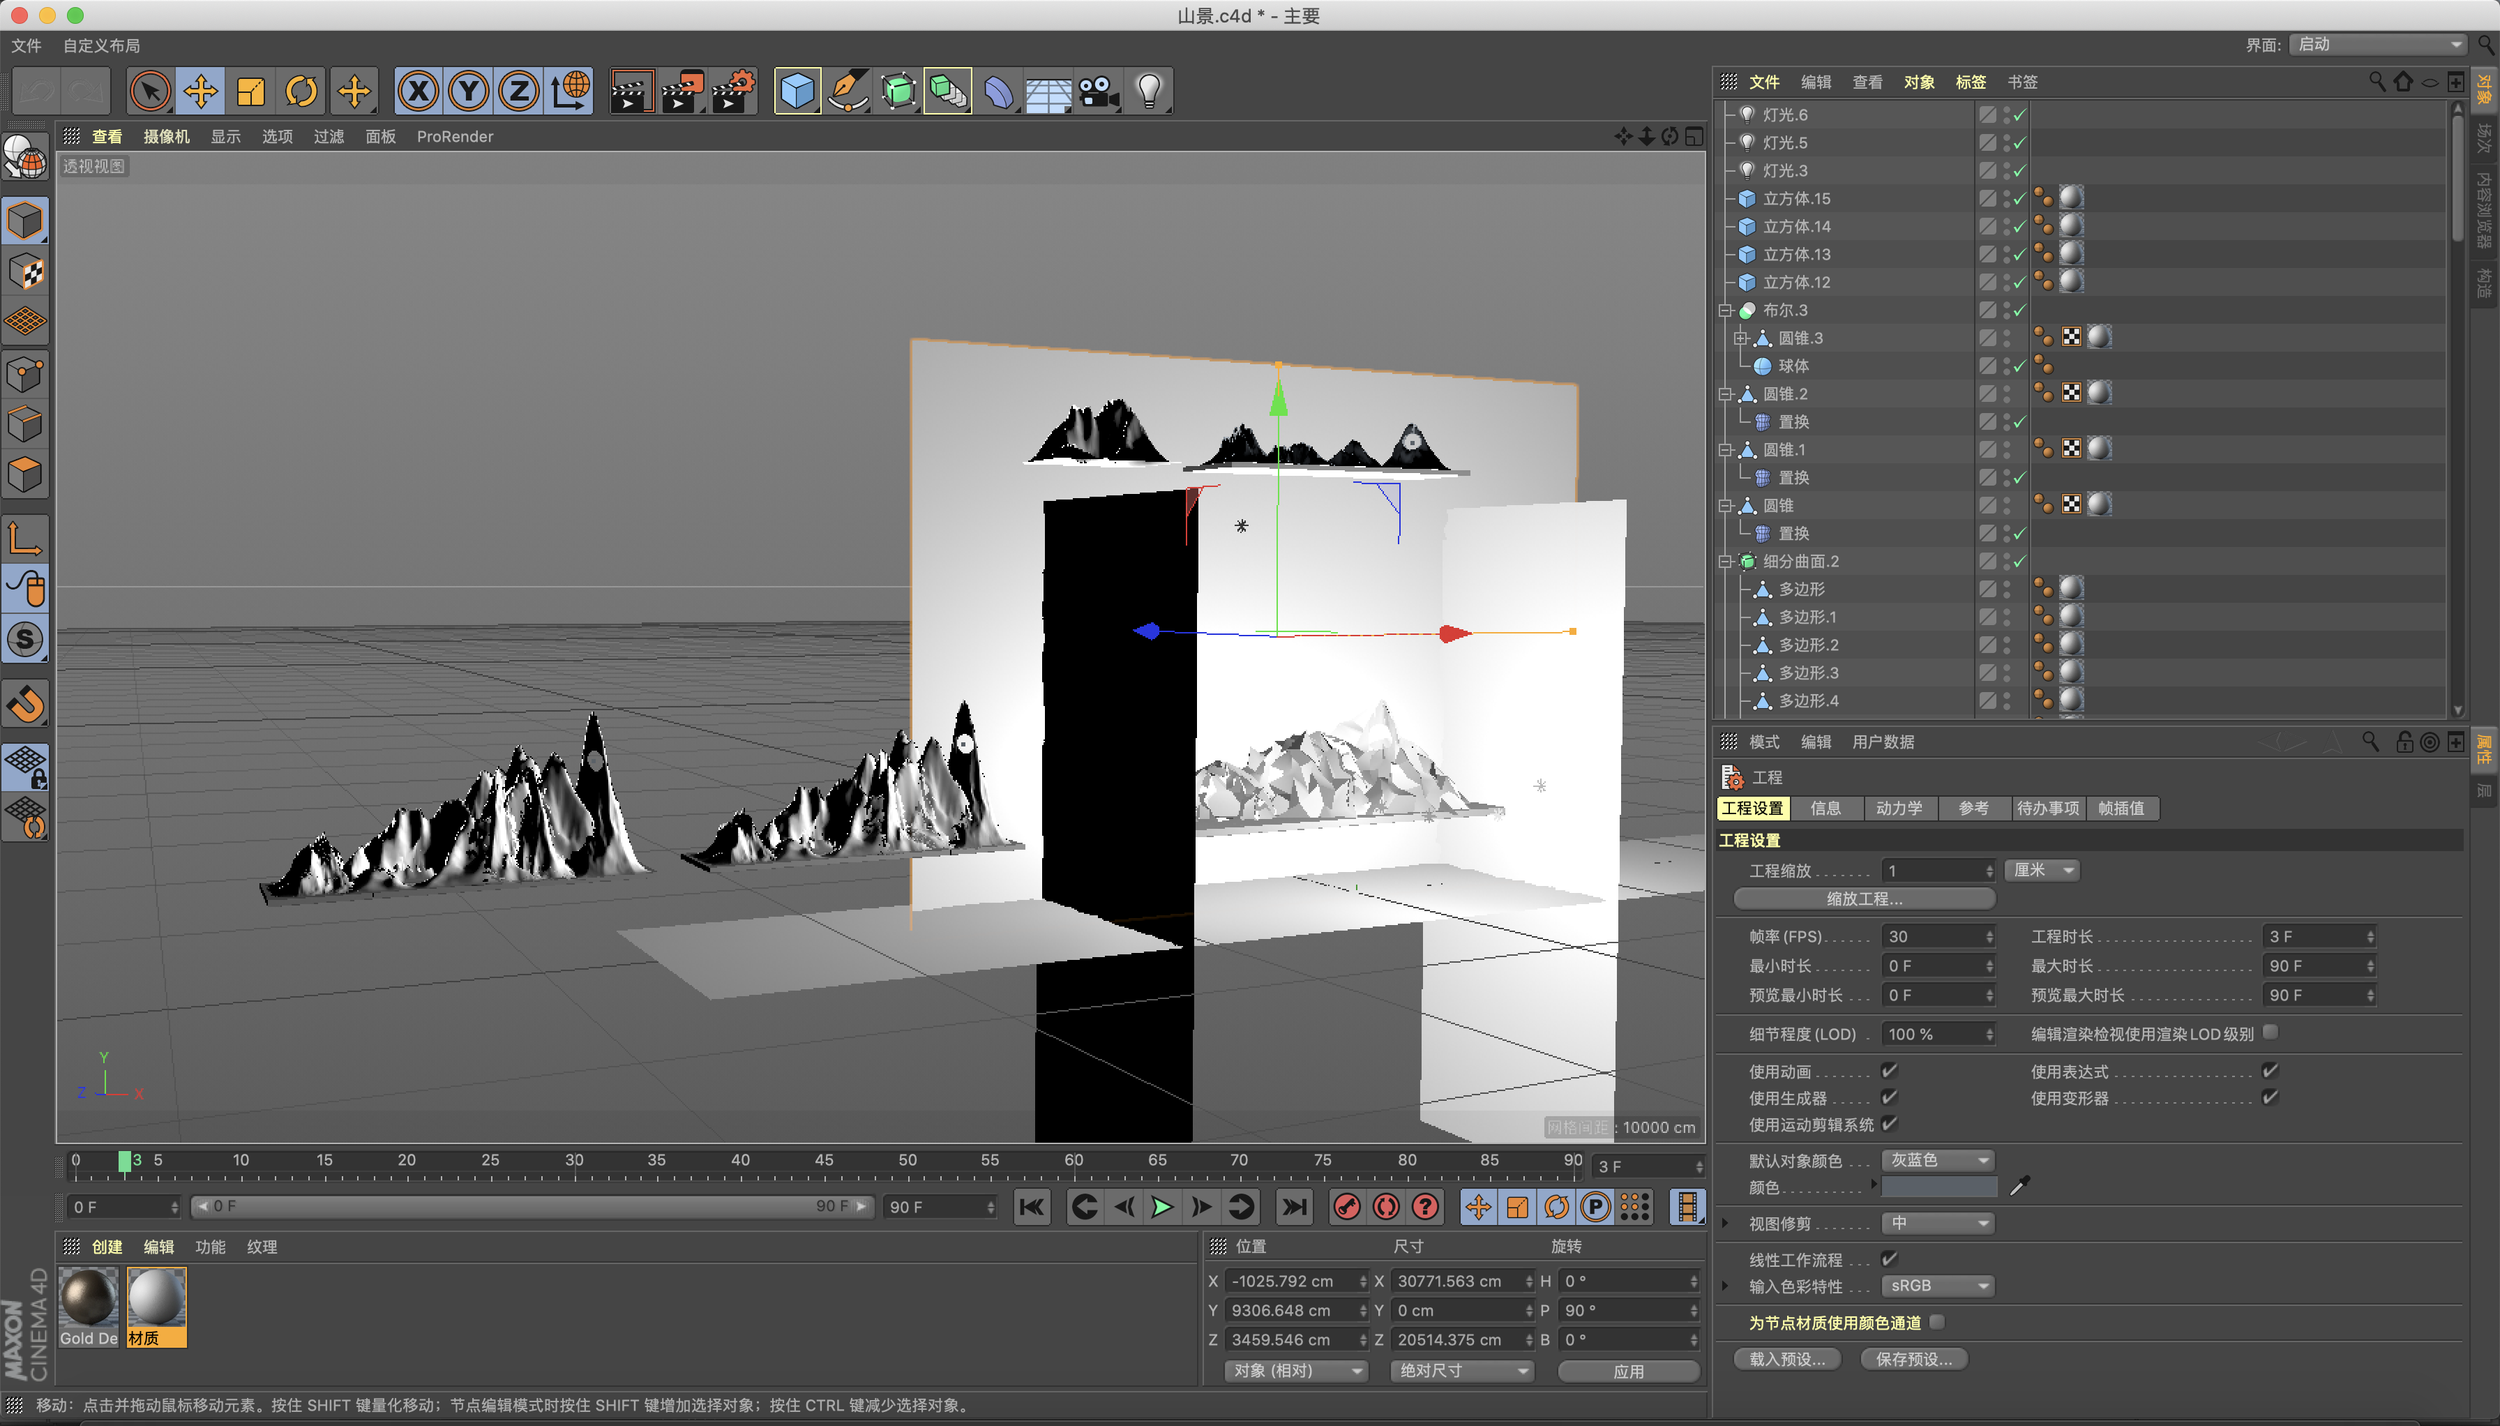Toggle Z axis lock
The height and width of the screenshot is (1426, 2500).
519,92
